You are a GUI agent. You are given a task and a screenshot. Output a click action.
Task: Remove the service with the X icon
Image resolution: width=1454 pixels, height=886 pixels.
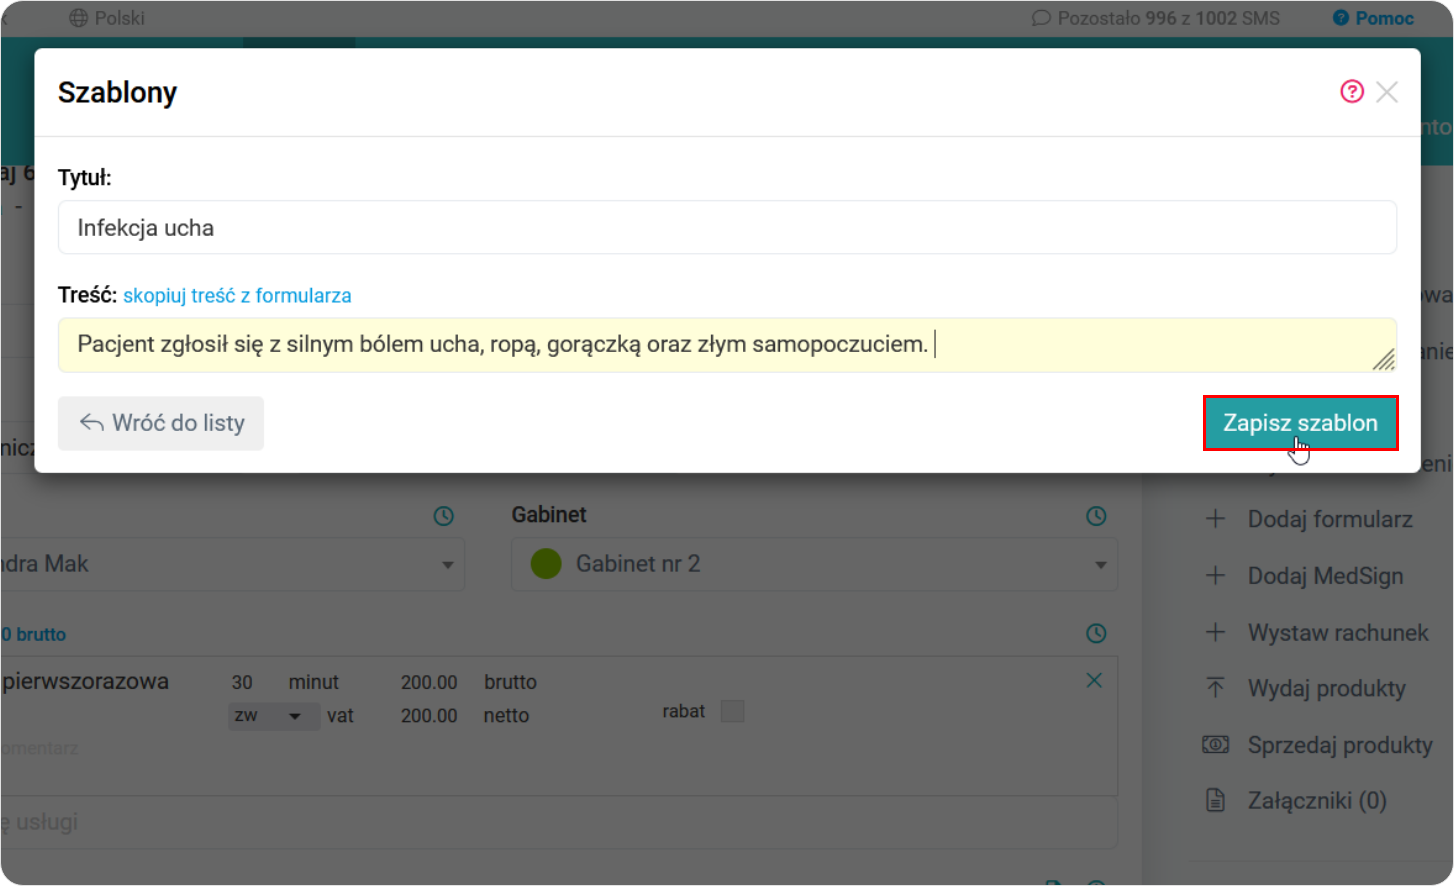1094,681
